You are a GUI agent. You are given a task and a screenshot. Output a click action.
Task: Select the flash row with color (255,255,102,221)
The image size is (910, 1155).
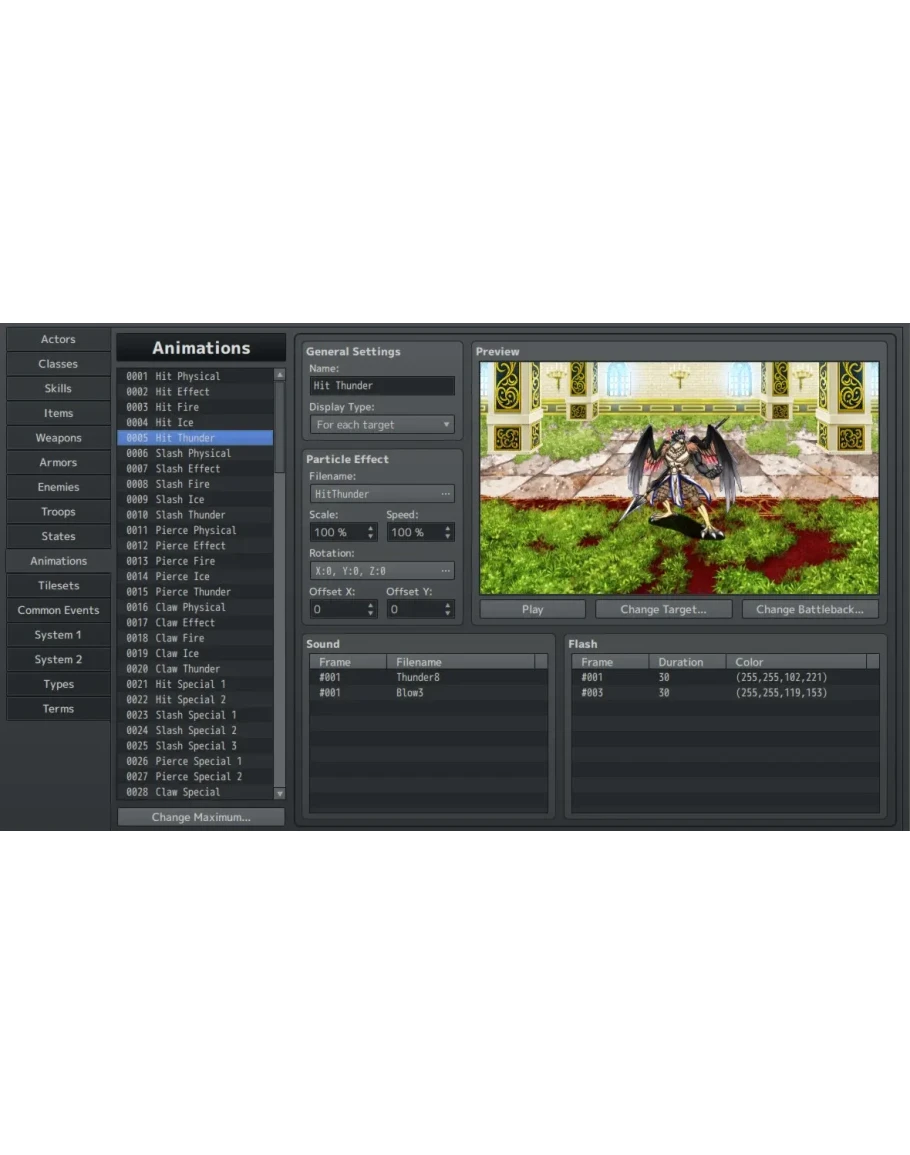coord(725,677)
